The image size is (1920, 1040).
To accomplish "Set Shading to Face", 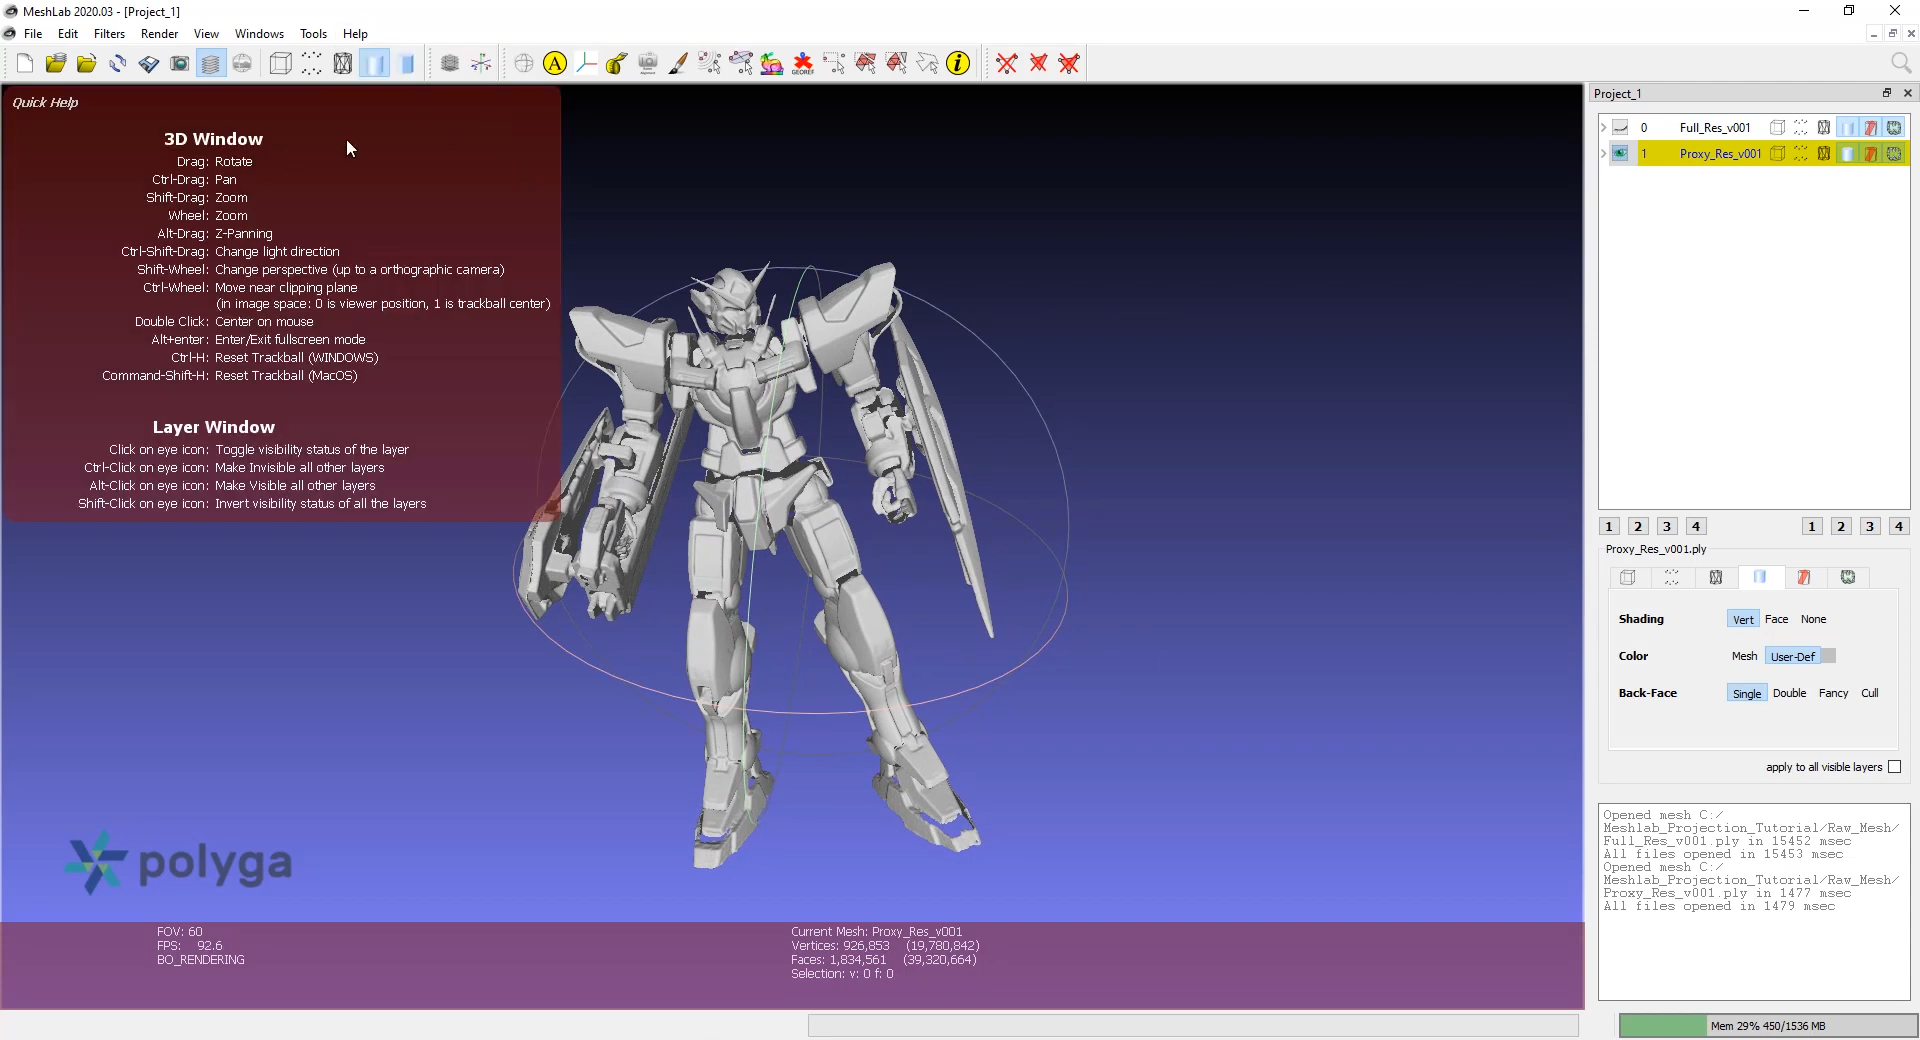I will point(1776,620).
